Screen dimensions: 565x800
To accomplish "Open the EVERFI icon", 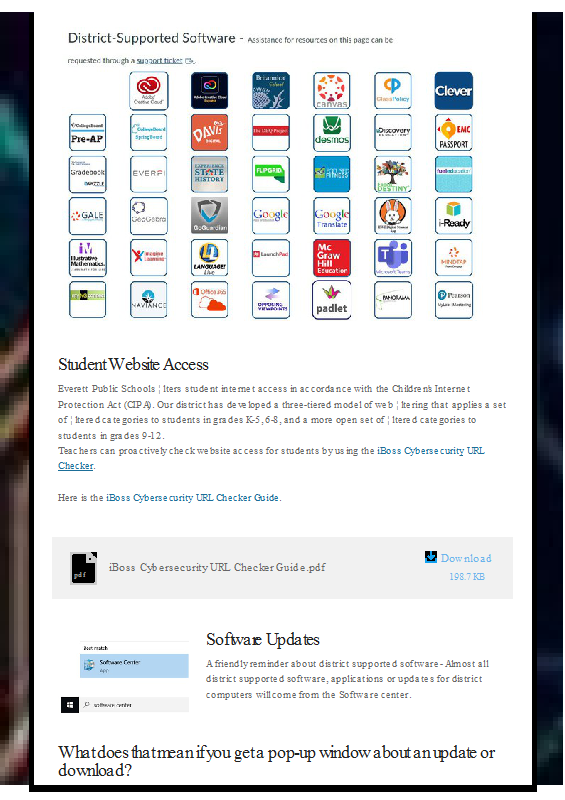I will (x=149, y=174).
